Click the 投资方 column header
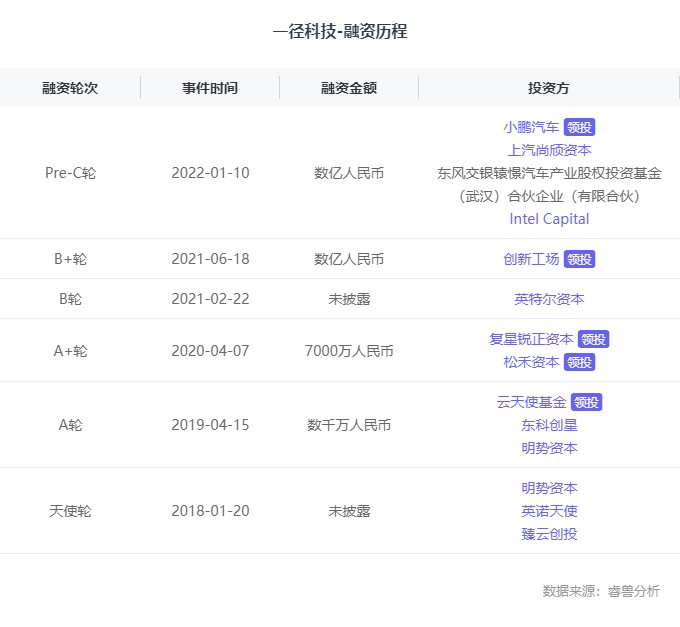This screenshot has width=680, height=627. (x=549, y=88)
